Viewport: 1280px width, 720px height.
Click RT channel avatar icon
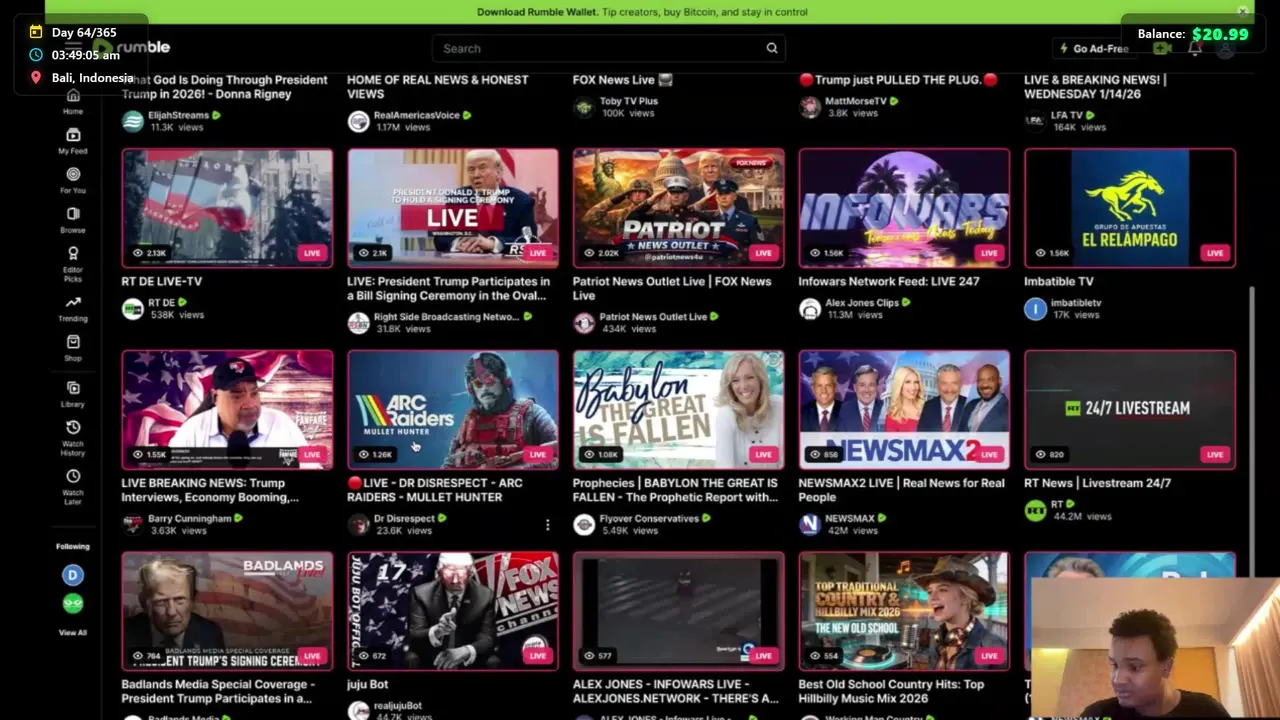(1035, 510)
